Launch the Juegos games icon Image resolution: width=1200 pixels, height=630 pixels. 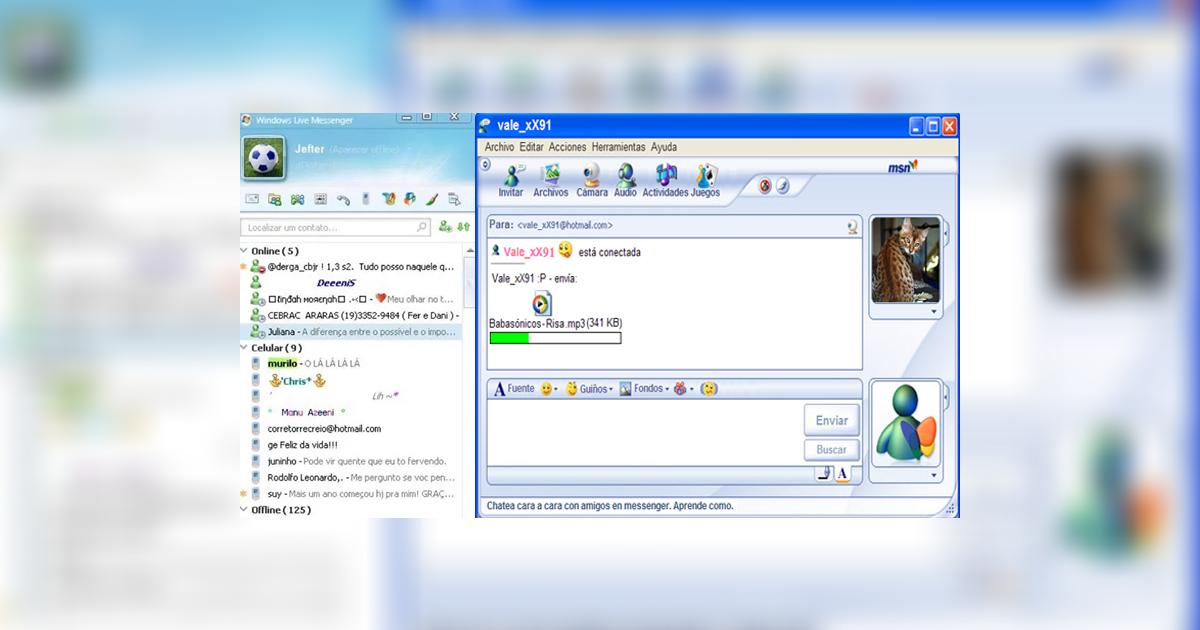click(x=706, y=176)
